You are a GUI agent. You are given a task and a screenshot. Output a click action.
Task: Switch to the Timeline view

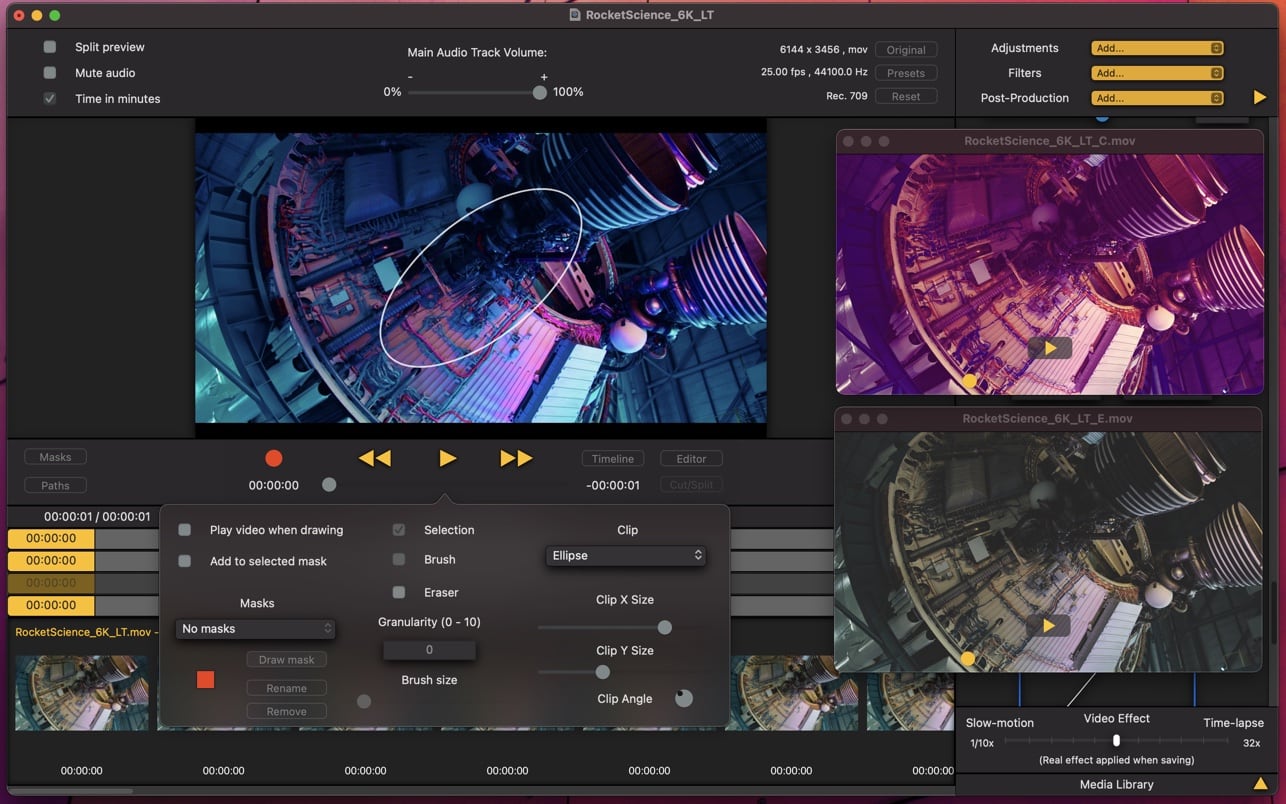click(612, 459)
